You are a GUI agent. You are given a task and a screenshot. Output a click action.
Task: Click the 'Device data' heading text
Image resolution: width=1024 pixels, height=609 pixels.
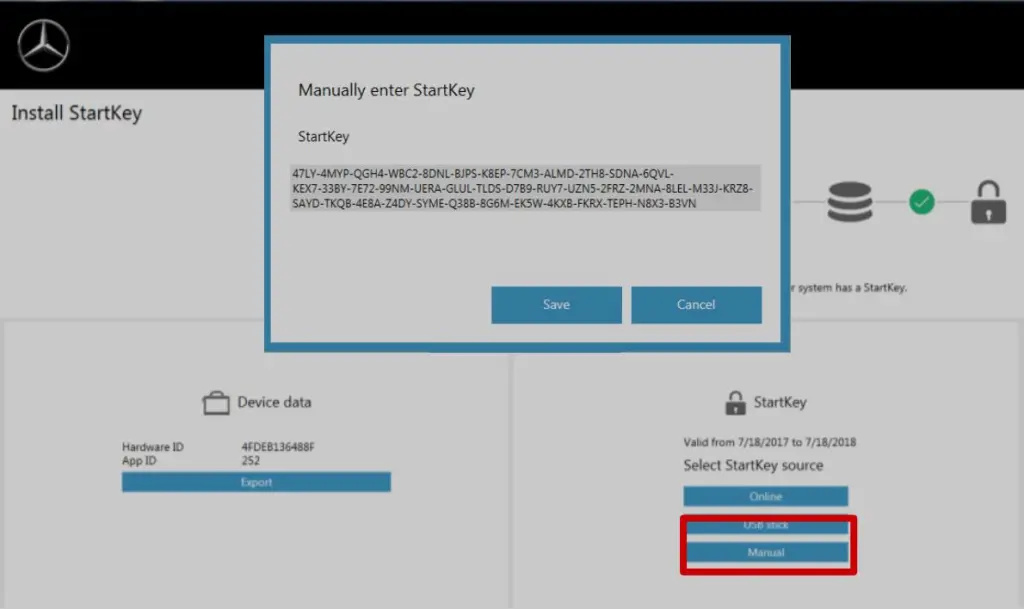point(274,402)
